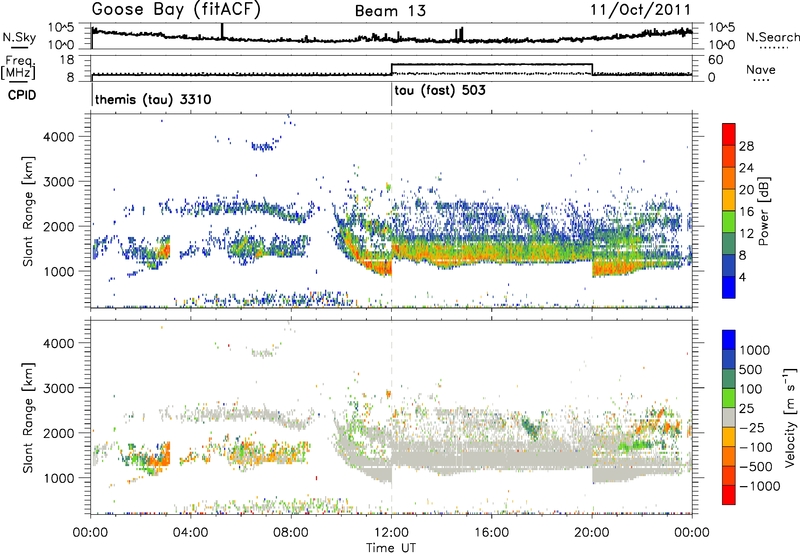The image size is (800, 554).
Task: Click the '04:00' time tick label
Action: tap(191, 532)
